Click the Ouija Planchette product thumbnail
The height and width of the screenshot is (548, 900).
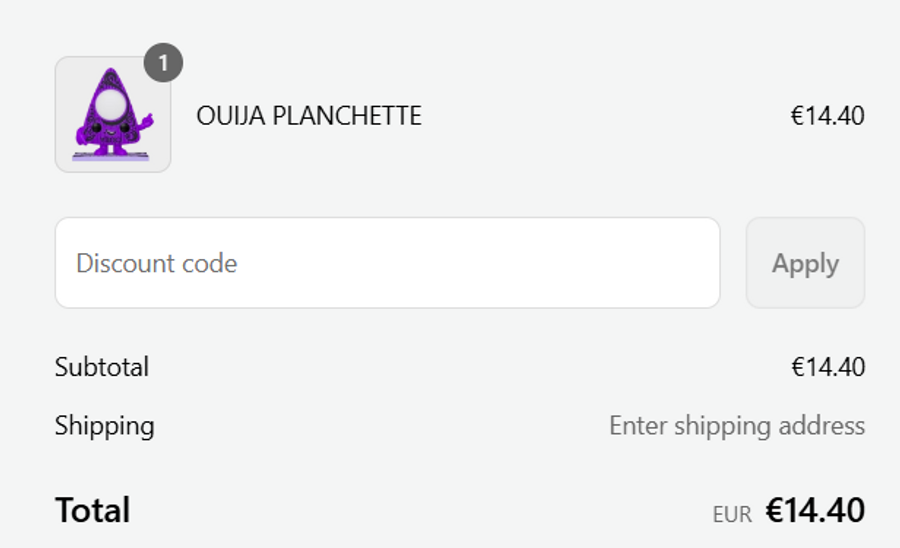(x=113, y=114)
